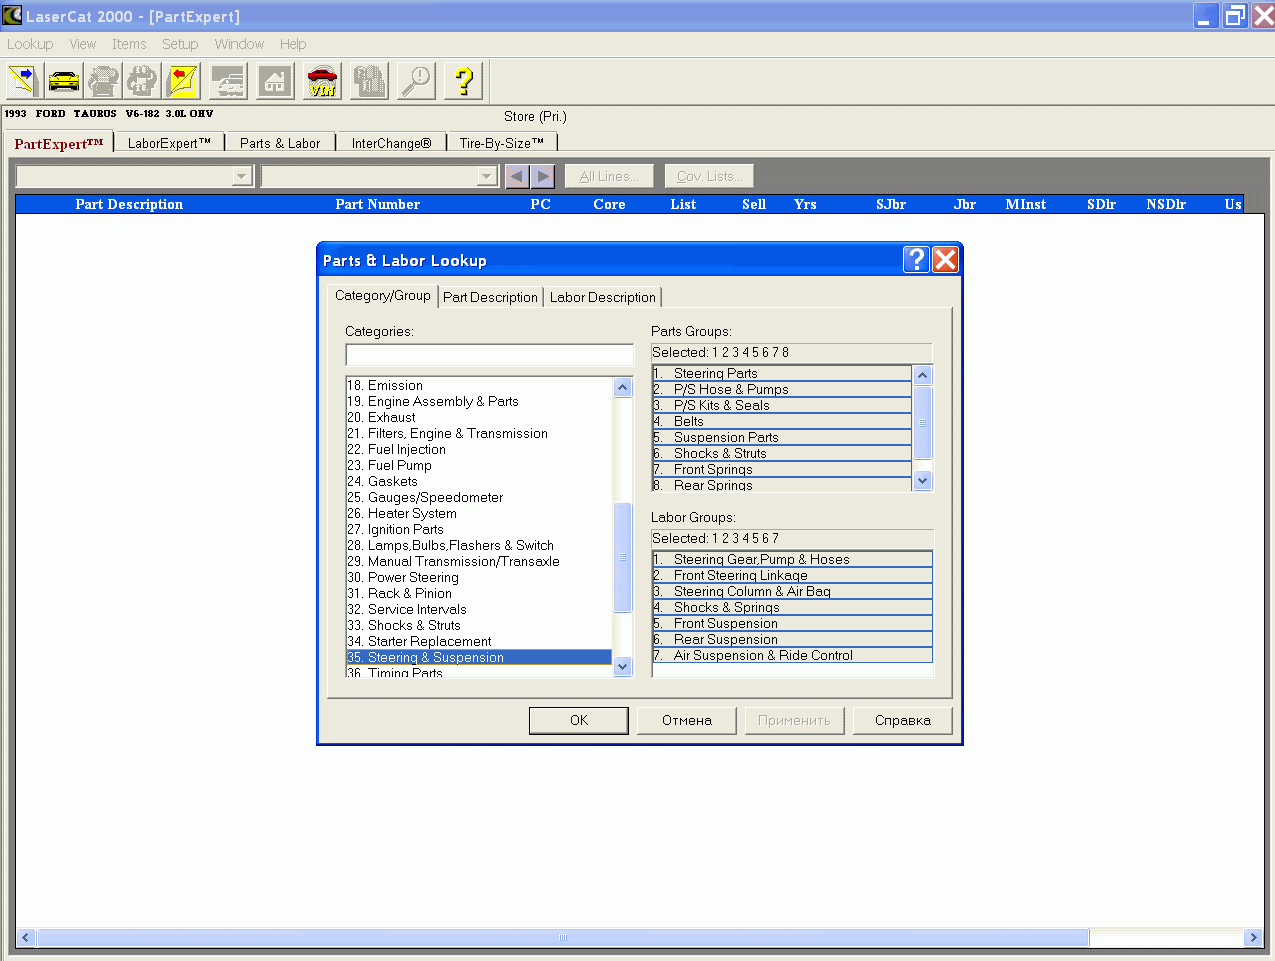
Task: Click the yellow page red arrow toolbar icon
Action: tap(182, 81)
